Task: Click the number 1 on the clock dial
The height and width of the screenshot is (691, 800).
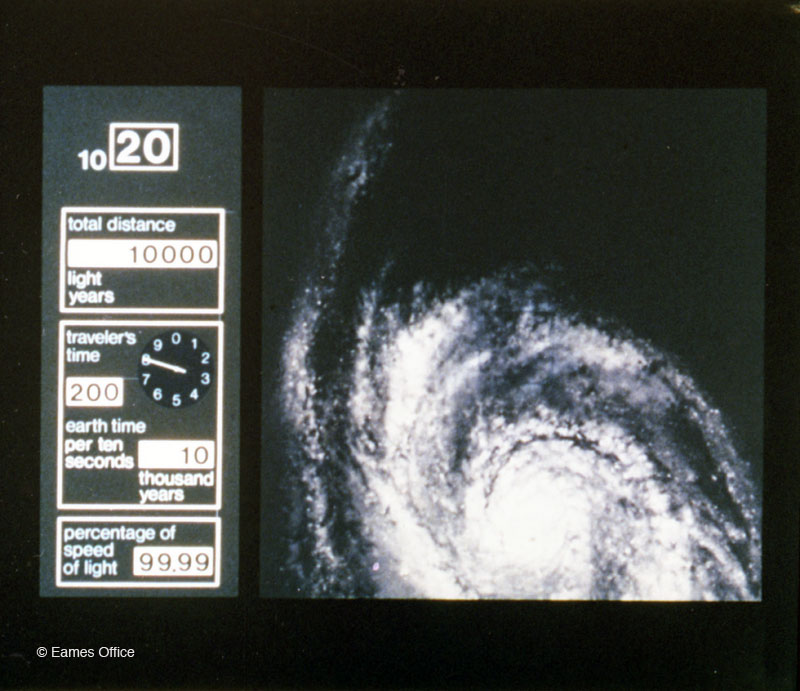Action: pos(194,344)
